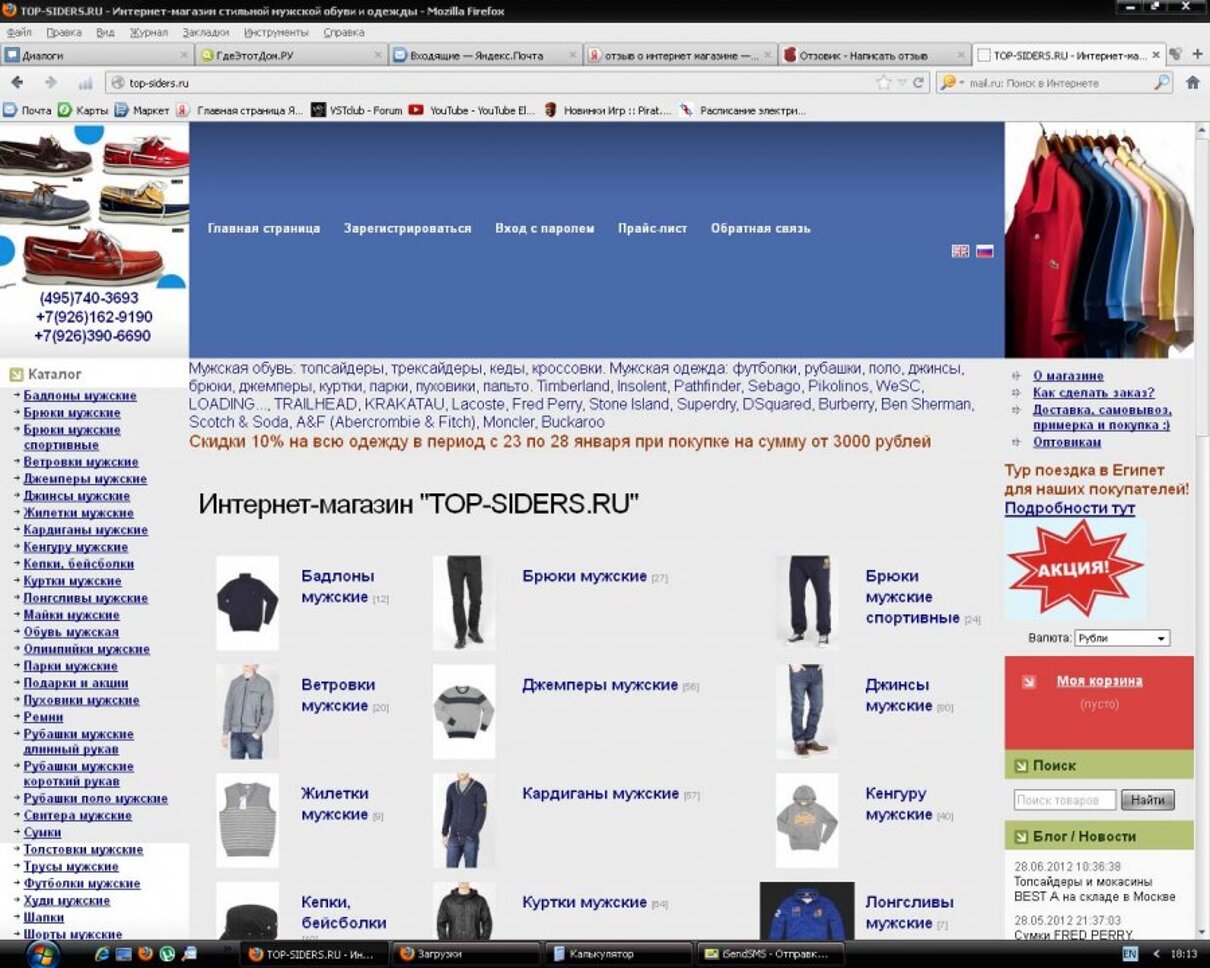The image size is (1210, 968).
Task: Switch to the iSendSMS taskbar window
Action: tap(771, 954)
